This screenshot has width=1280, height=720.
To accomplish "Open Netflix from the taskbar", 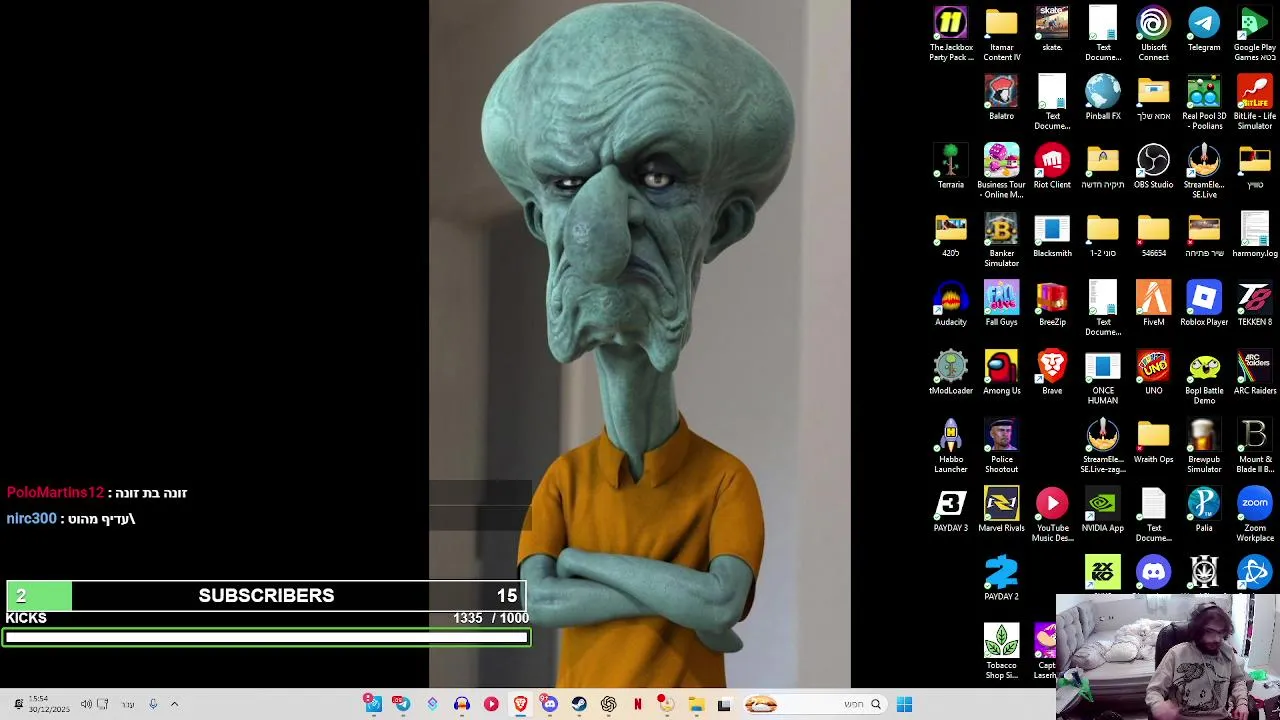I will 637,704.
